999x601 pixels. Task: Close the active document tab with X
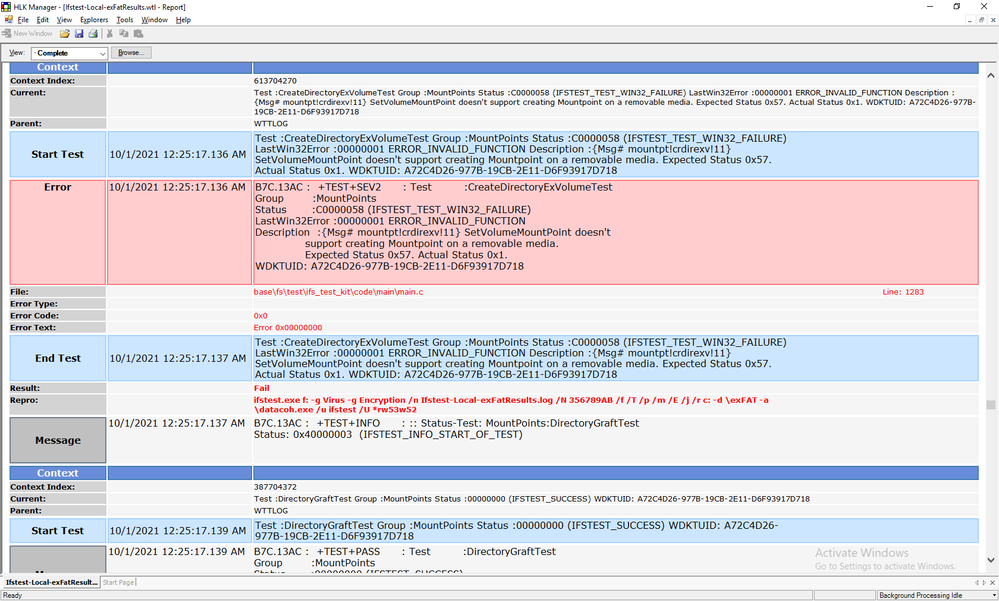click(x=992, y=583)
